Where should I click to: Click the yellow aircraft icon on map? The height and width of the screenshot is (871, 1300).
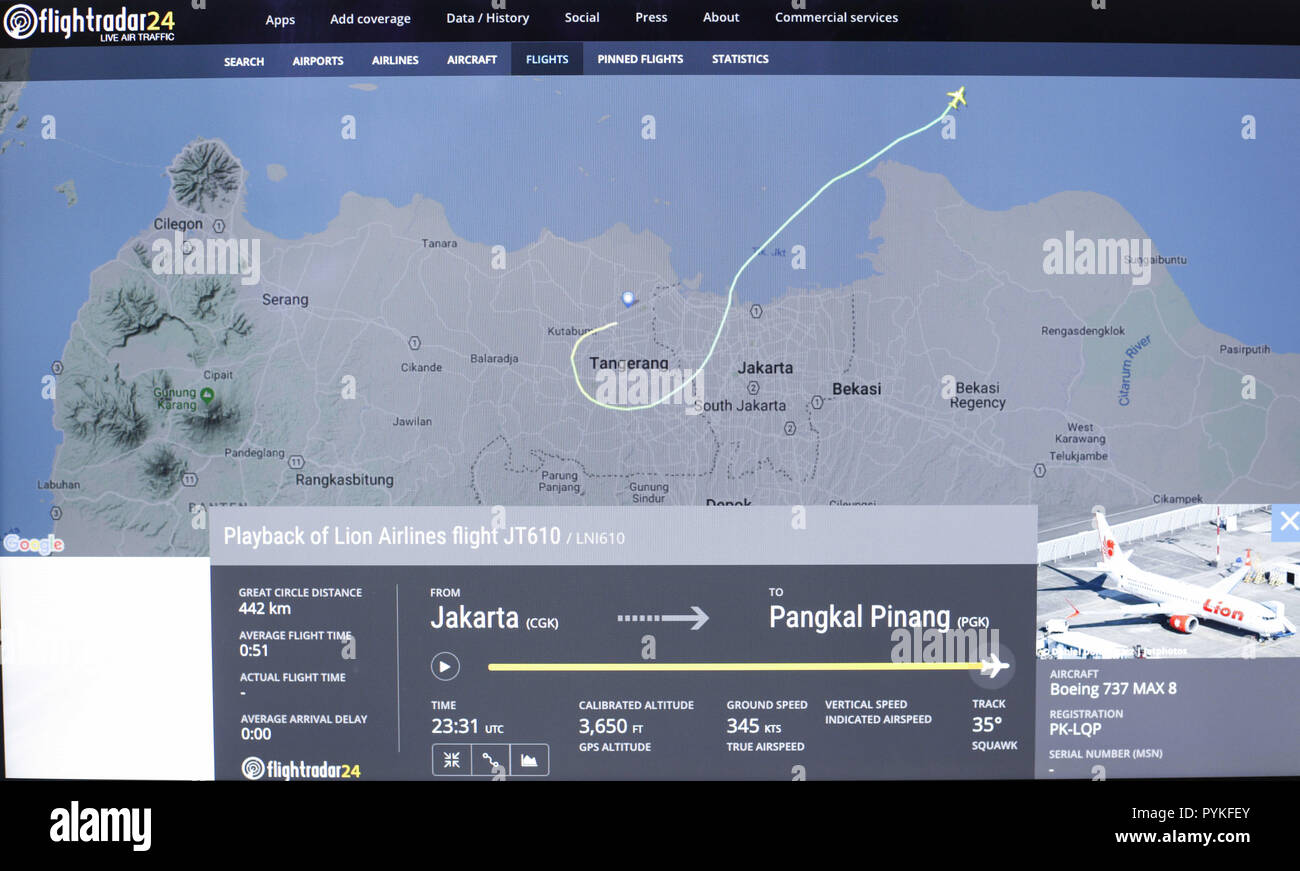(x=956, y=97)
